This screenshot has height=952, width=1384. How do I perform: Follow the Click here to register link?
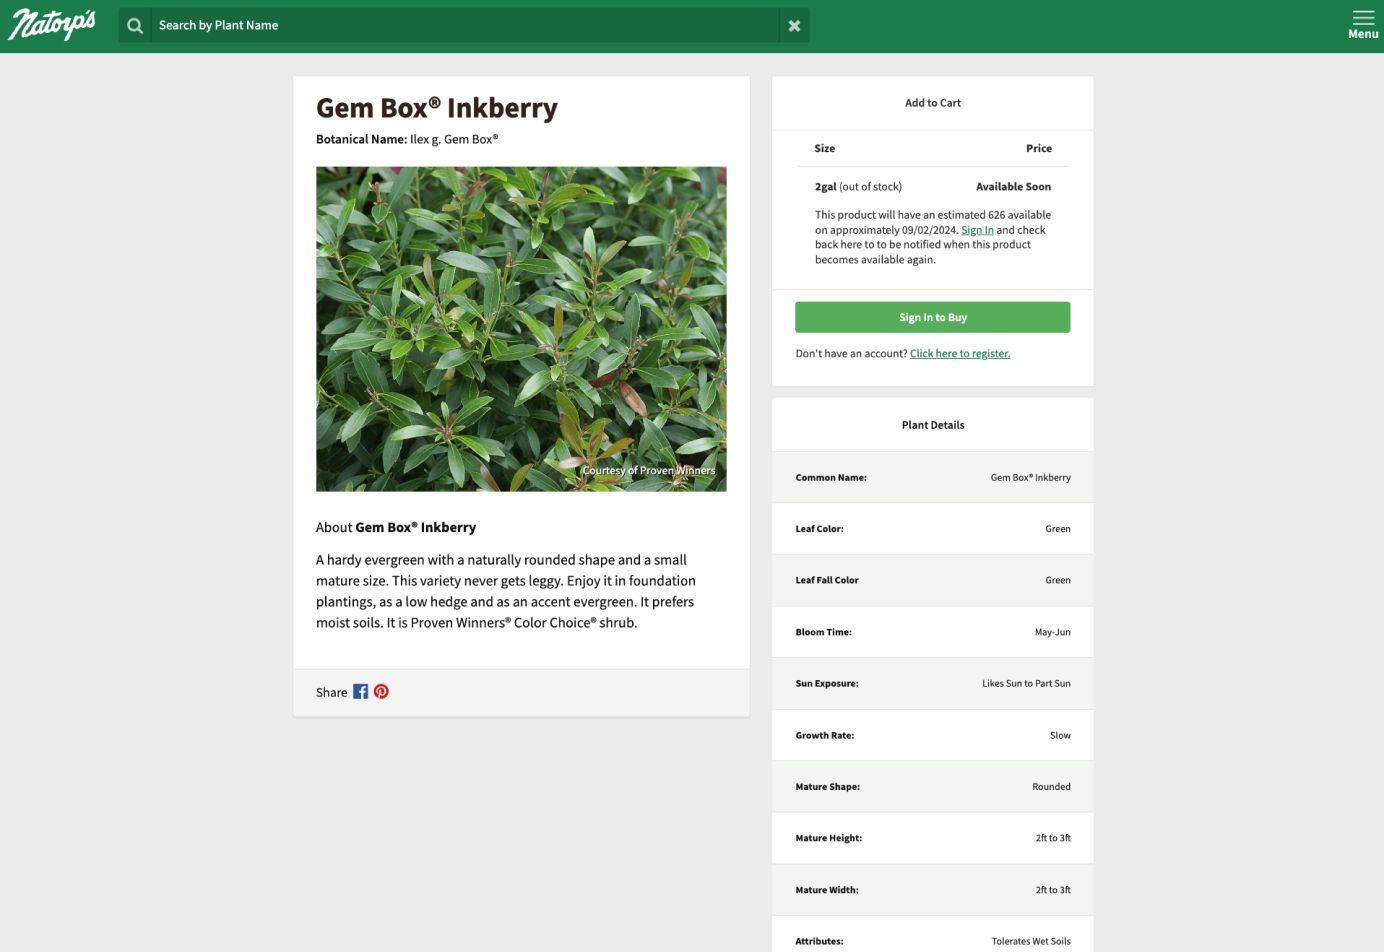tap(960, 354)
